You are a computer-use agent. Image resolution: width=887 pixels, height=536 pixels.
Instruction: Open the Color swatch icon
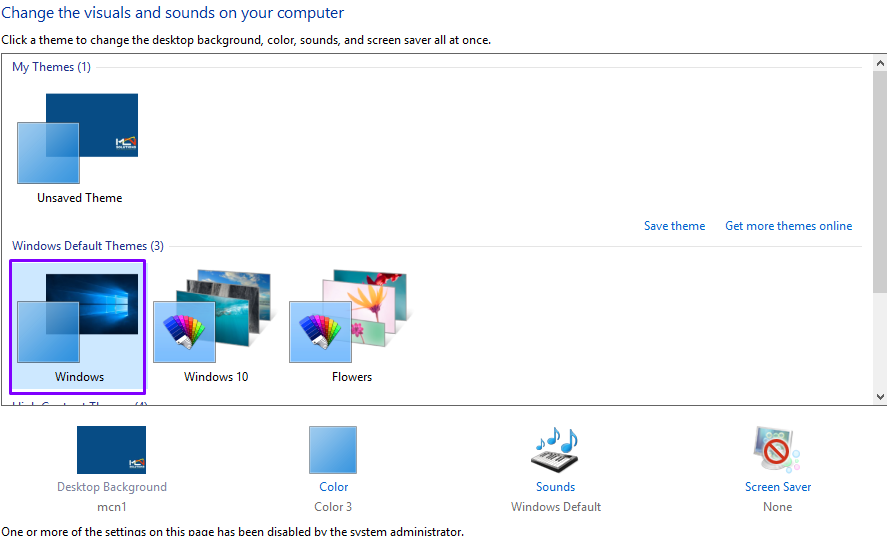(333, 449)
